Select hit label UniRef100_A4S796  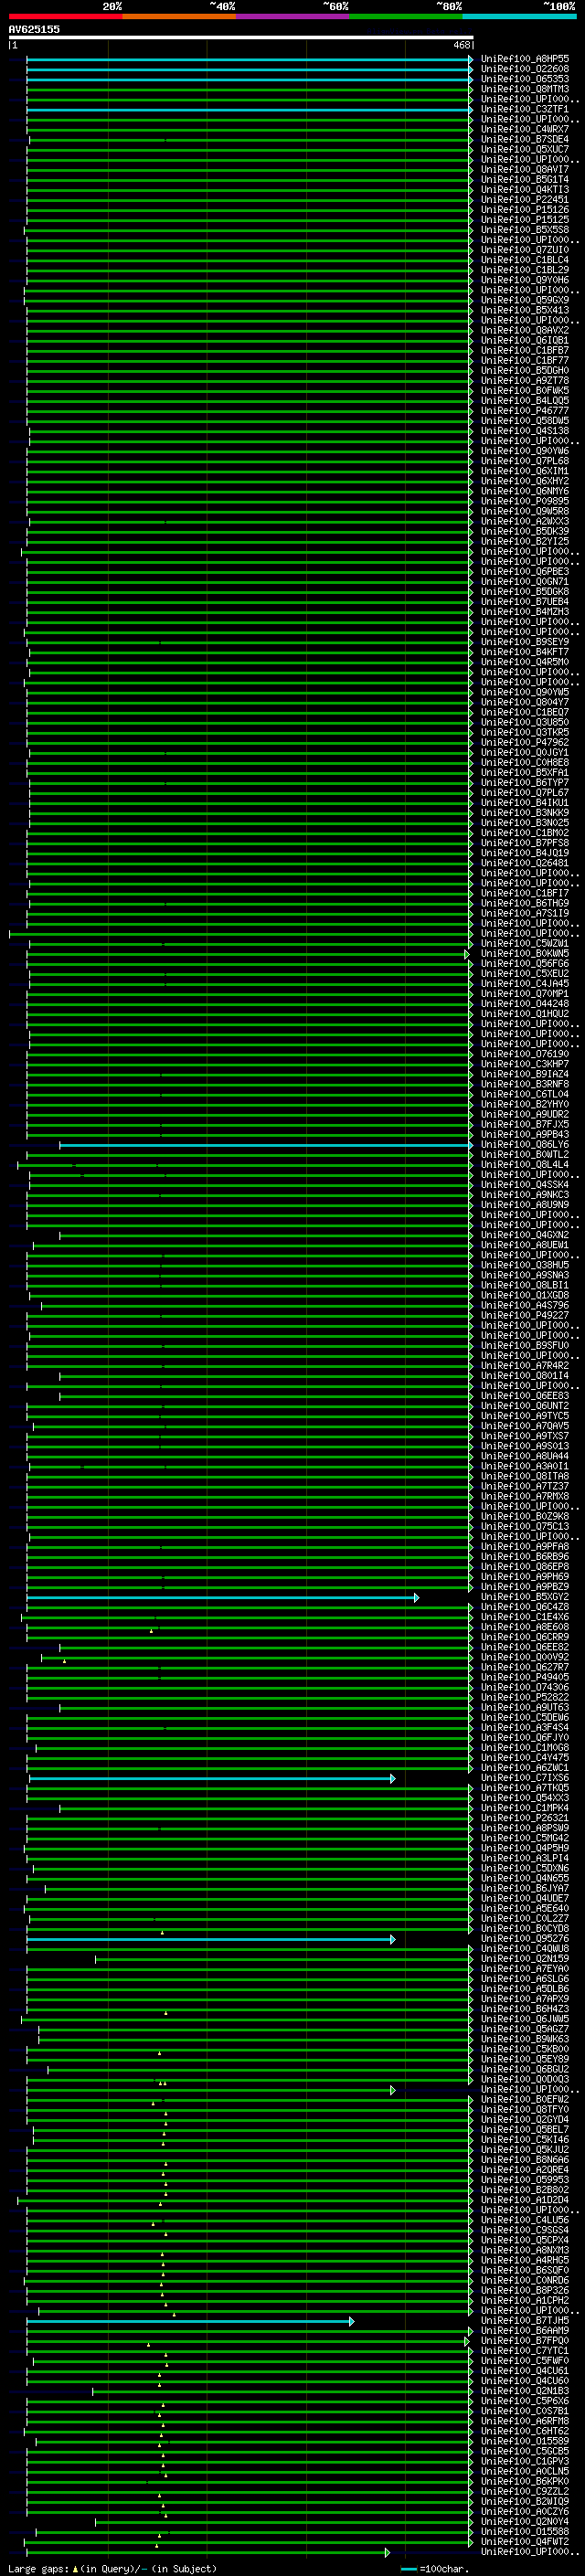pyautogui.click(x=525, y=1306)
